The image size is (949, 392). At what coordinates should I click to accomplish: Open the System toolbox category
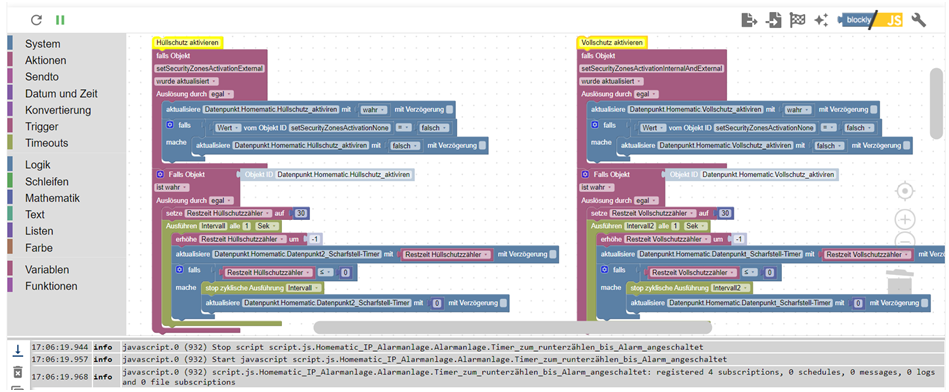point(42,44)
